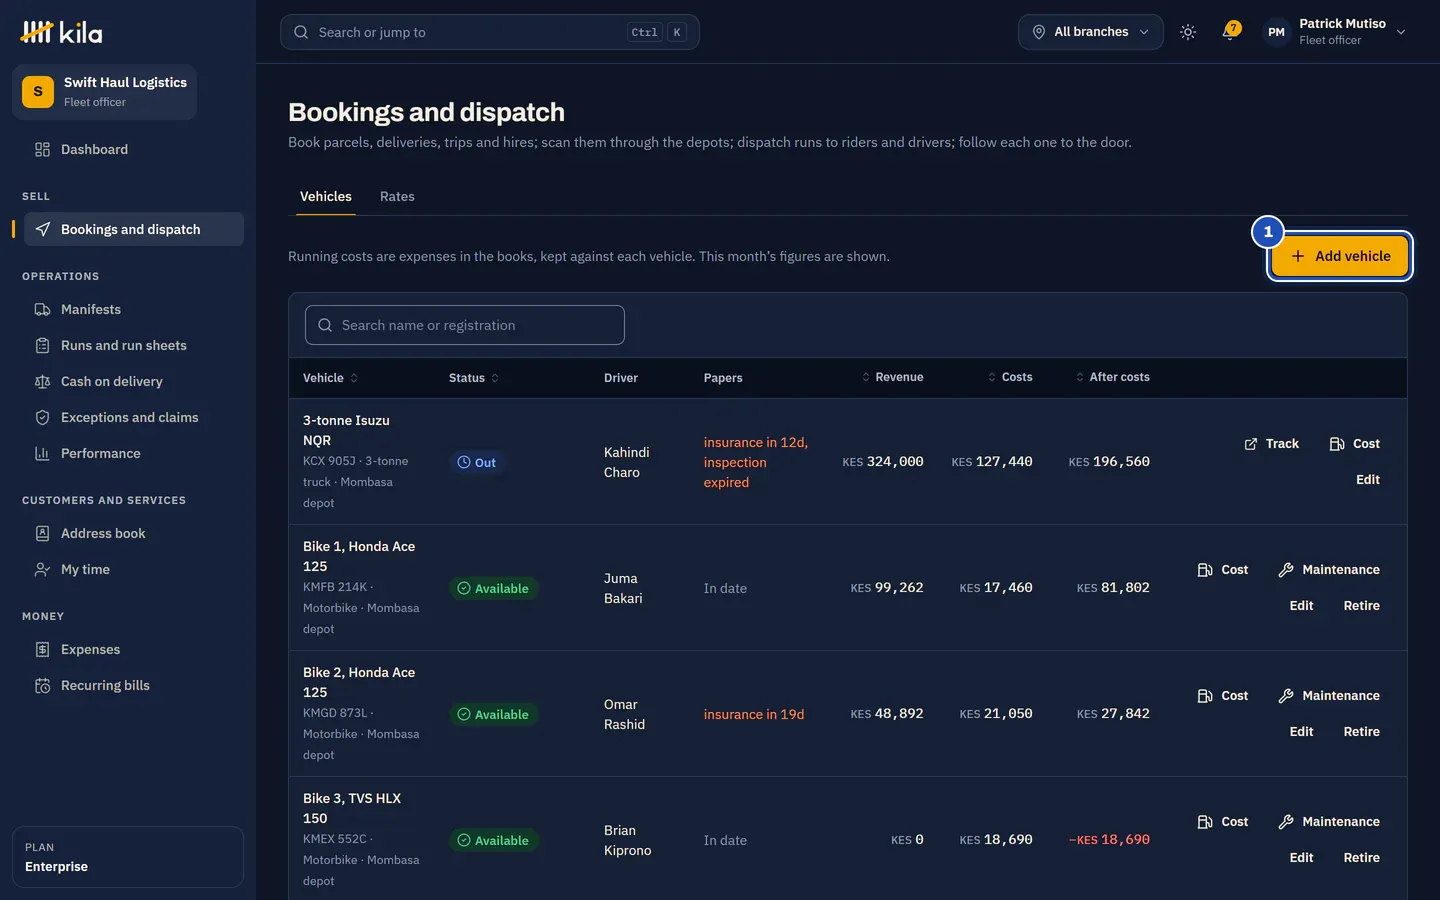Open Patrick Mutiso profile menu chevron

pyautogui.click(x=1401, y=32)
